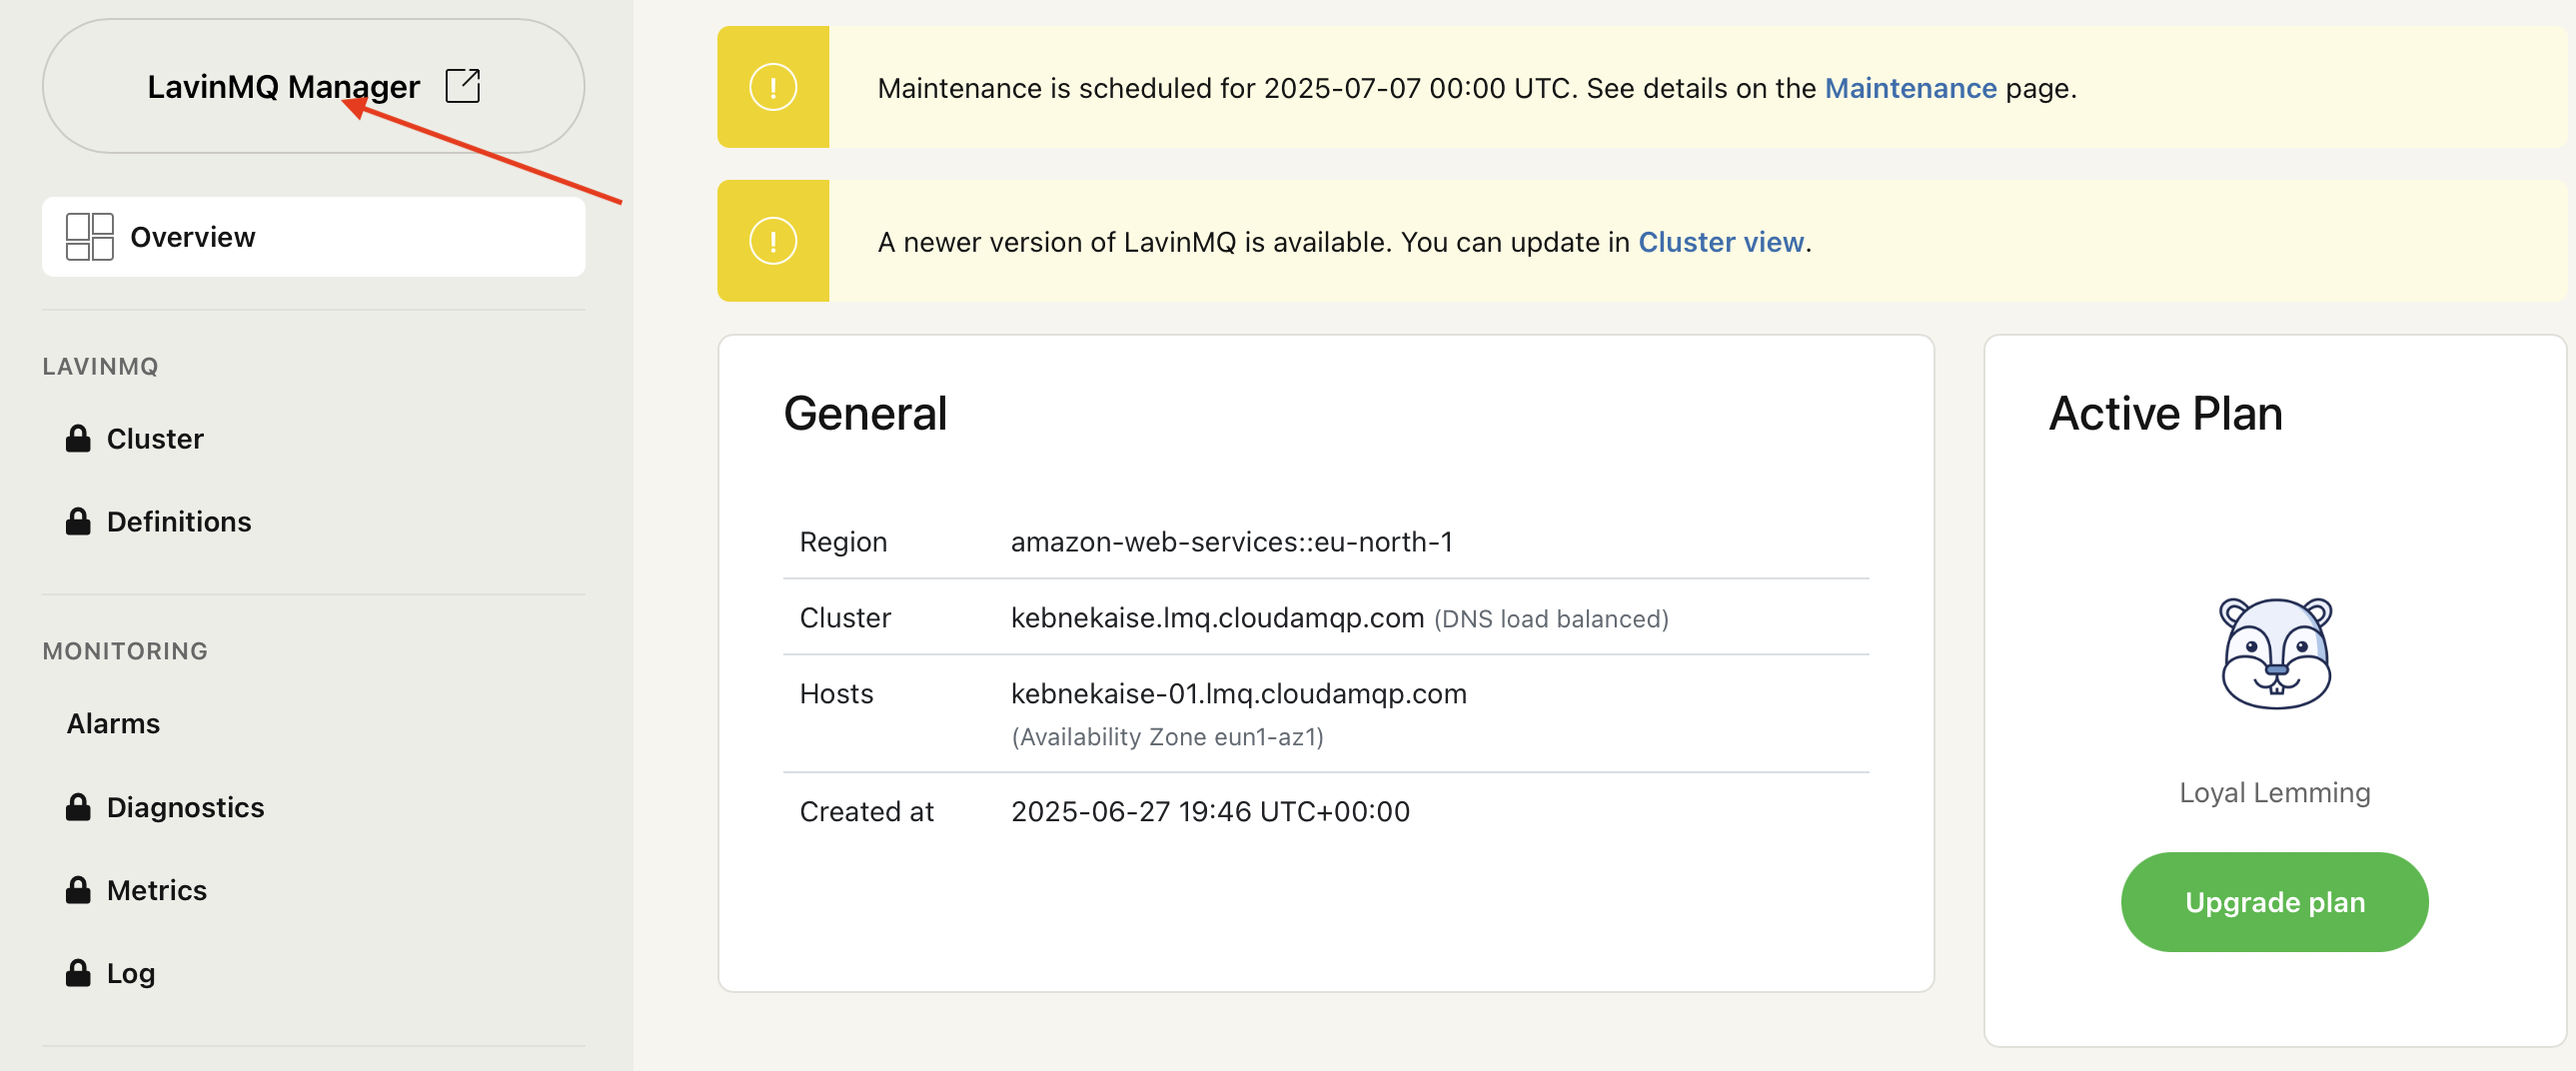Click the Region row label
The image size is (2576, 1071).
[843, 542]
